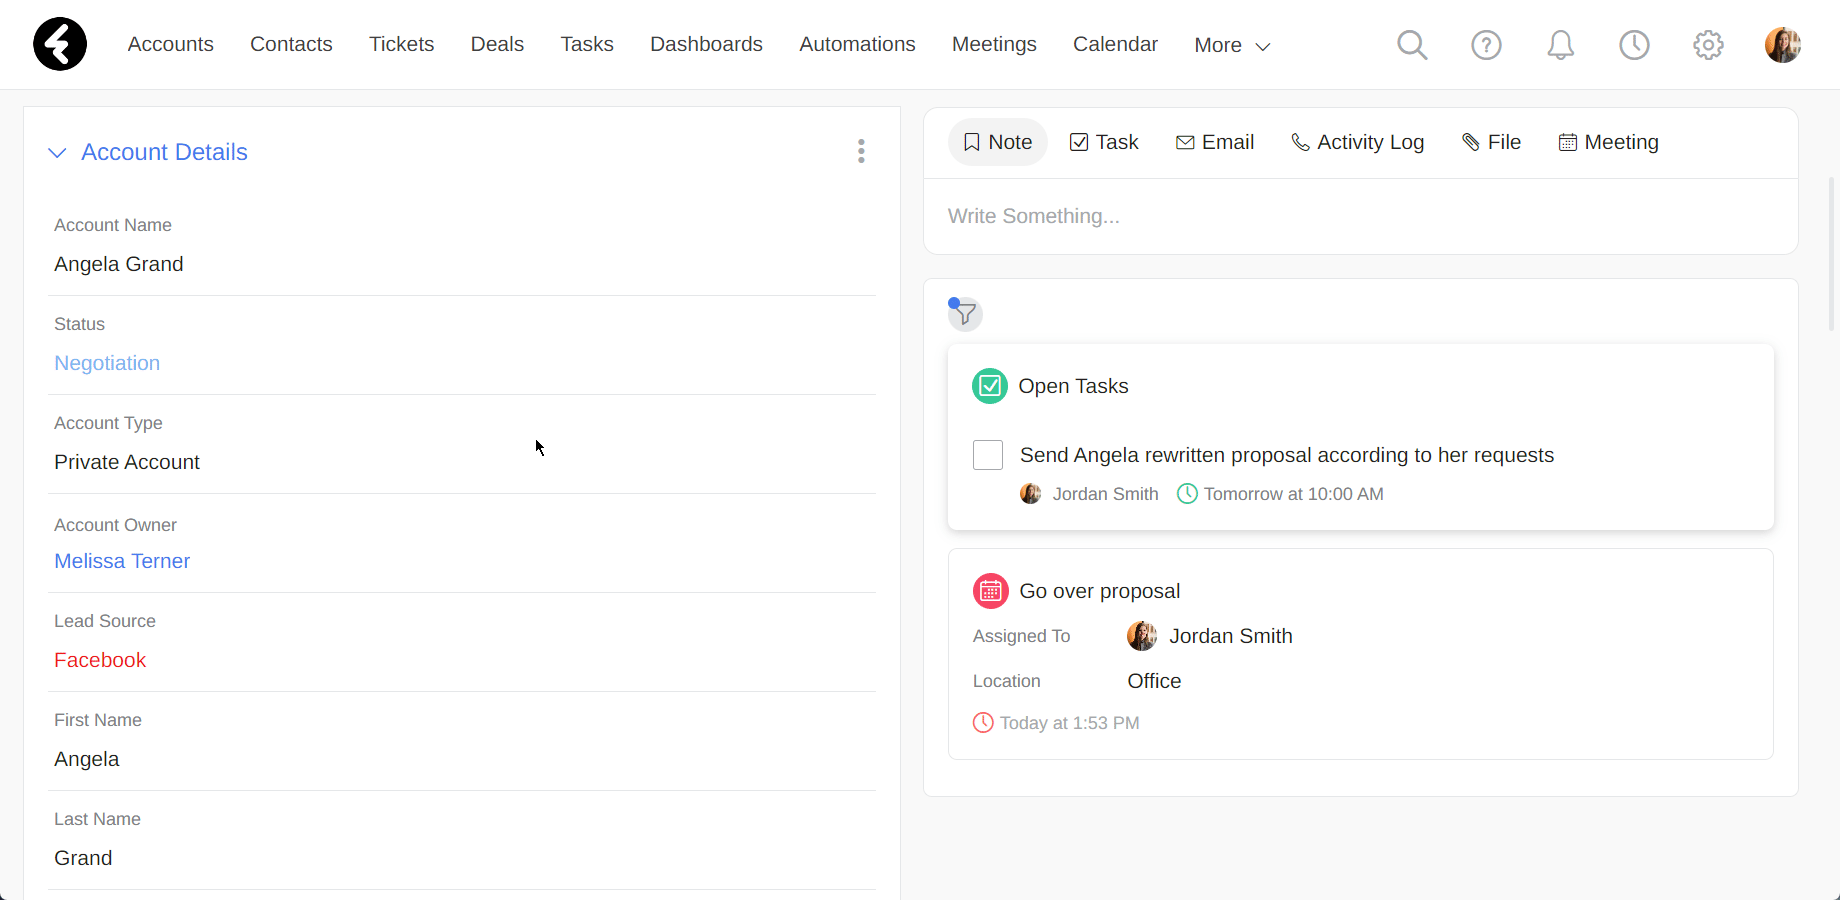Open Automations

(857, 44)
